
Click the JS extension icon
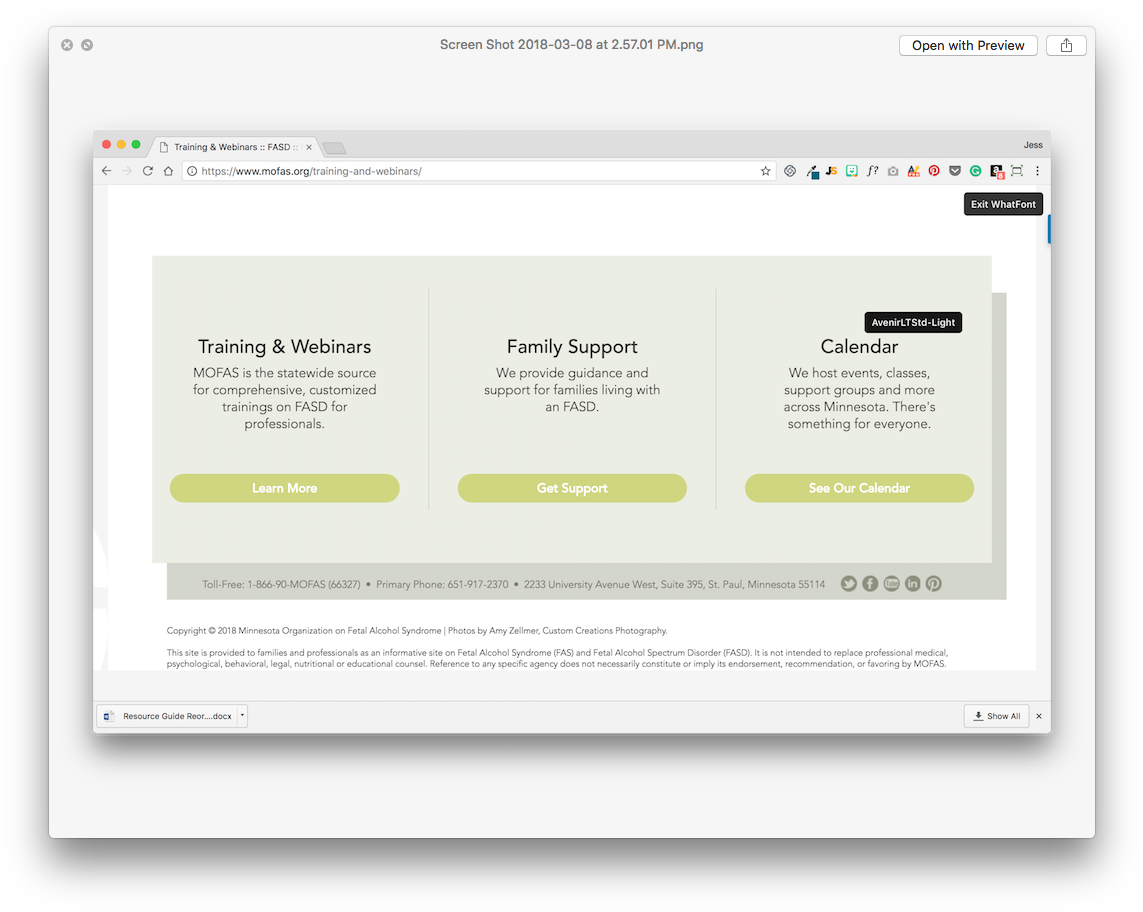pyautogui.click(x=831, y=171)
